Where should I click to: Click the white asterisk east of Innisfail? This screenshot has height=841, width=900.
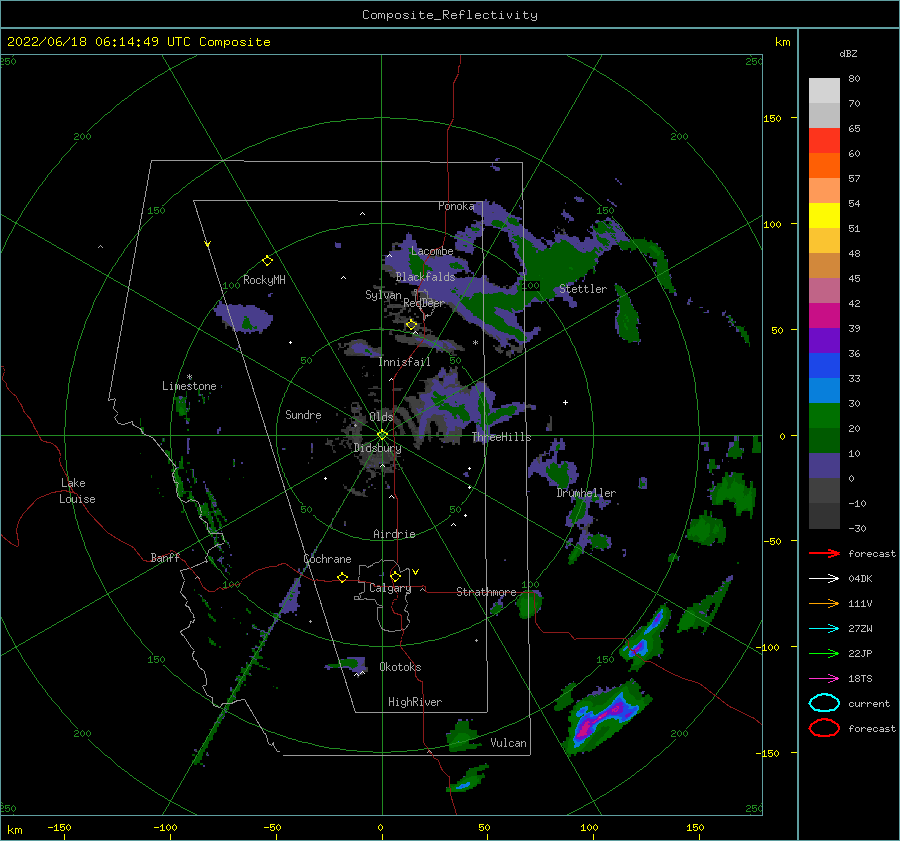(475, 343)
